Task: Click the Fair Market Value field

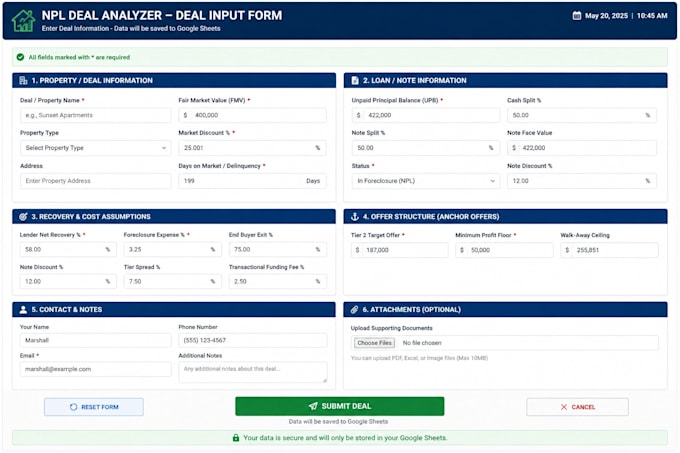Action: pyautogui.click(x=252, y=115)
